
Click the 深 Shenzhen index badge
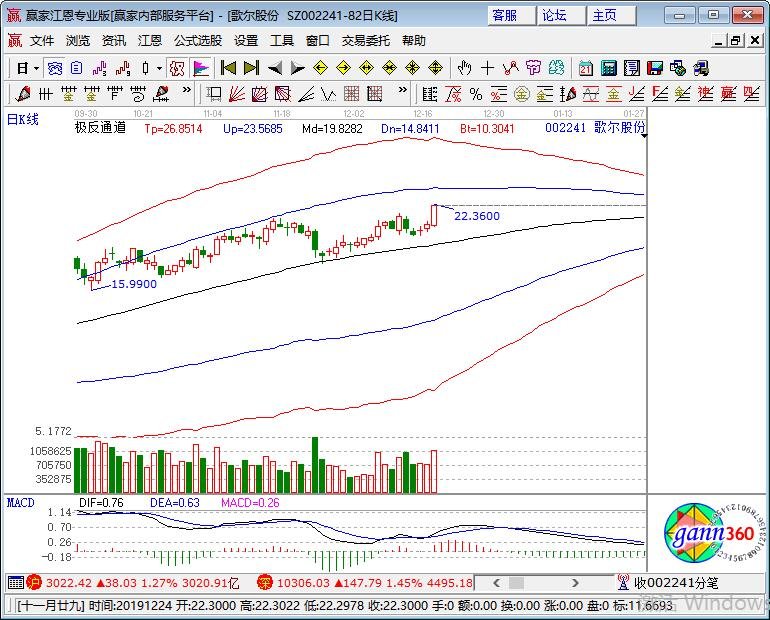(265, 583)
